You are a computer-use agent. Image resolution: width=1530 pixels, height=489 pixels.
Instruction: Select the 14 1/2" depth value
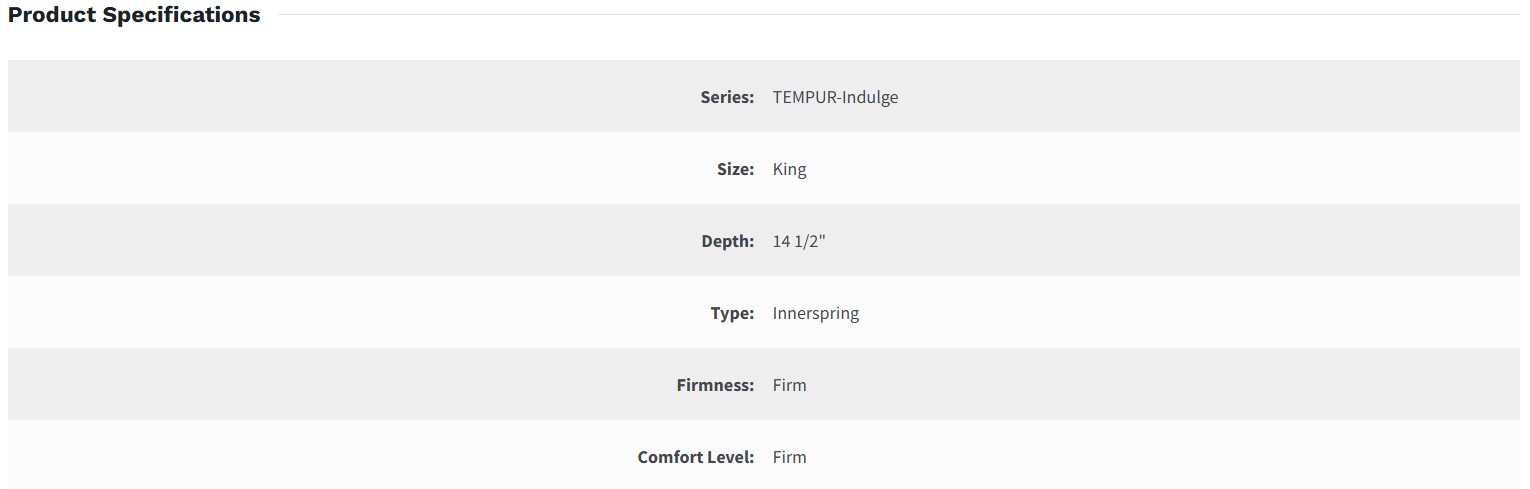point(799,241)
